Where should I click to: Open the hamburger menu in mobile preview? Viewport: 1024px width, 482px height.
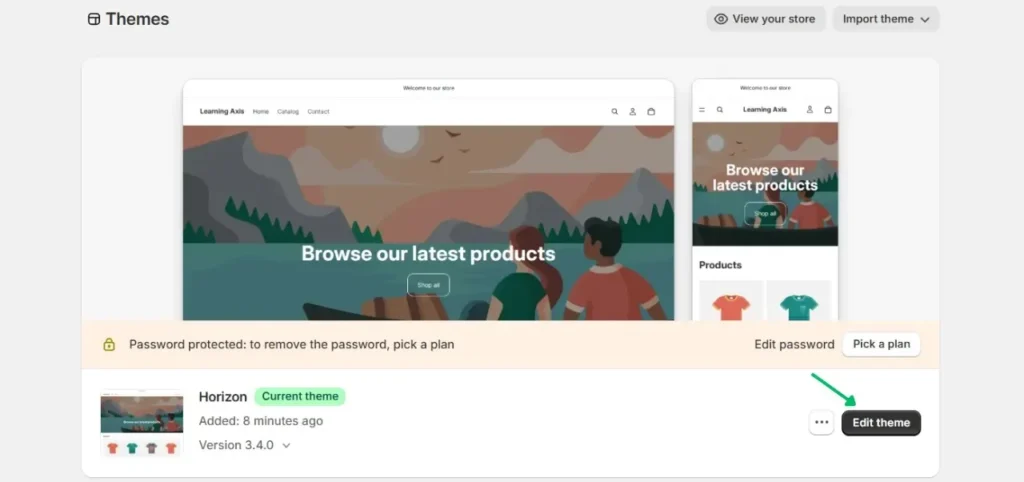(x=702, y=110)
